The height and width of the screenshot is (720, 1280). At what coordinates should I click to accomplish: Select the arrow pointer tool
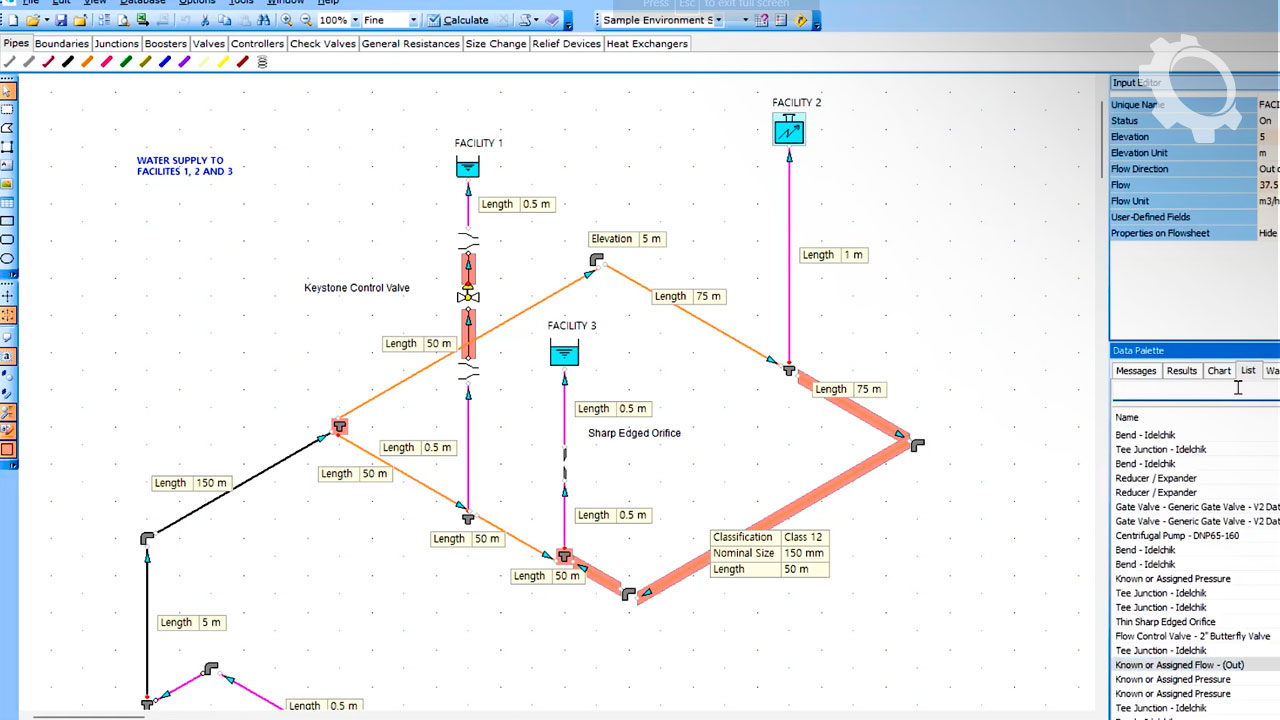pyautogui.click(x=7, y=91)
